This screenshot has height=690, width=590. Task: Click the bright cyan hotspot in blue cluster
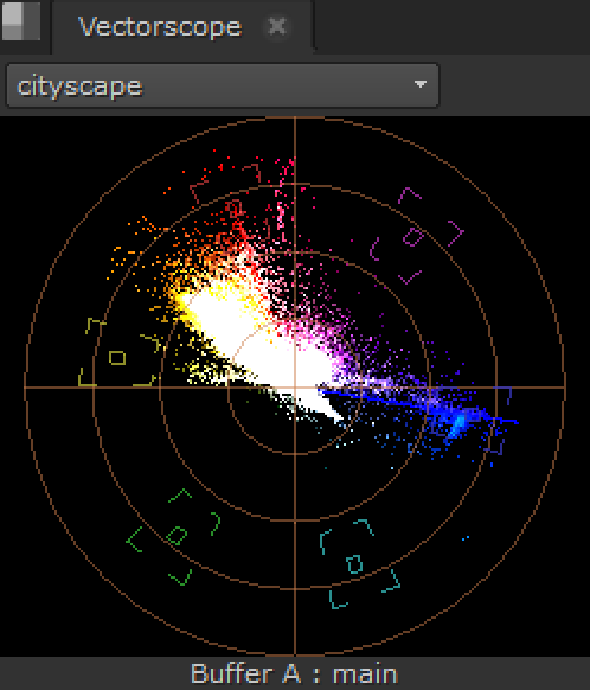pyautogui.click(x=459, y=423)
